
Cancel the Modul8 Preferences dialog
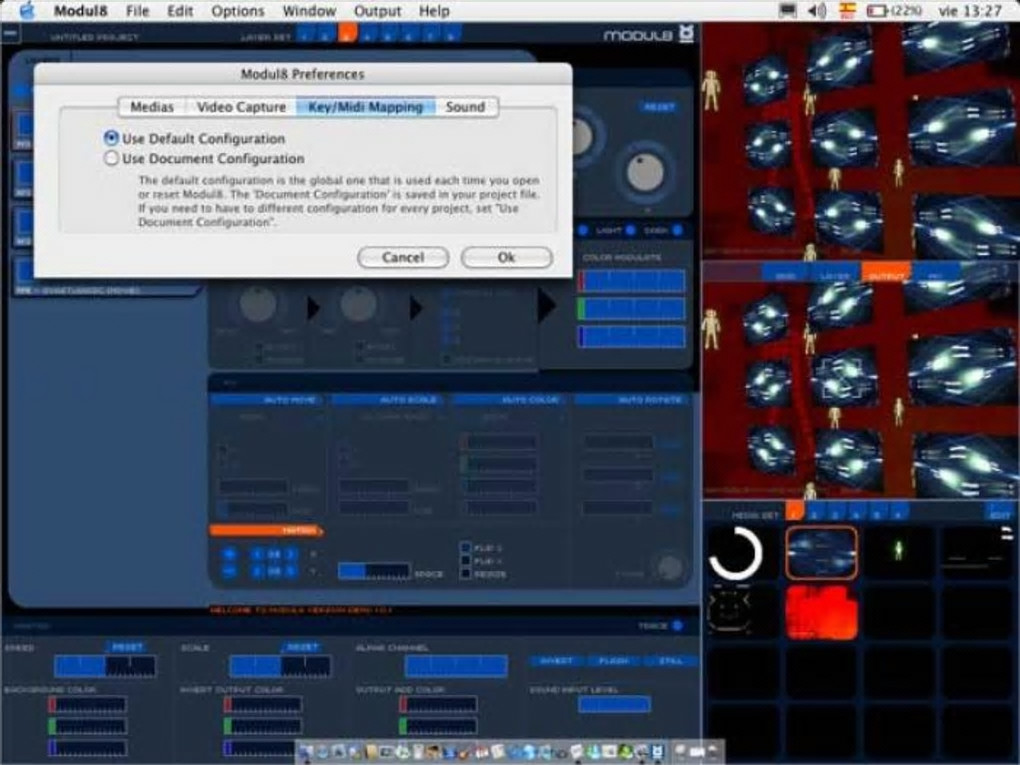point(403,258)
